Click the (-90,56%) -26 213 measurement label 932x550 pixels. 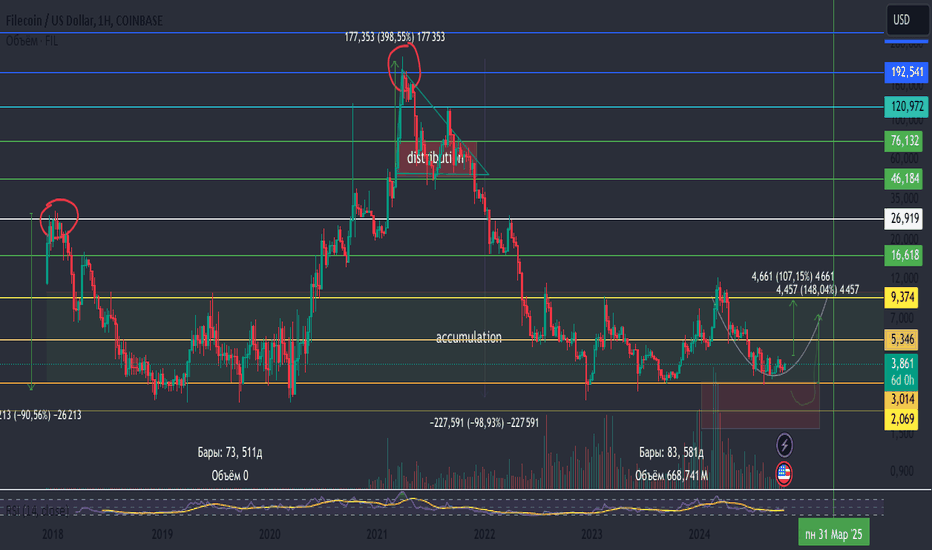pos(40,416)
